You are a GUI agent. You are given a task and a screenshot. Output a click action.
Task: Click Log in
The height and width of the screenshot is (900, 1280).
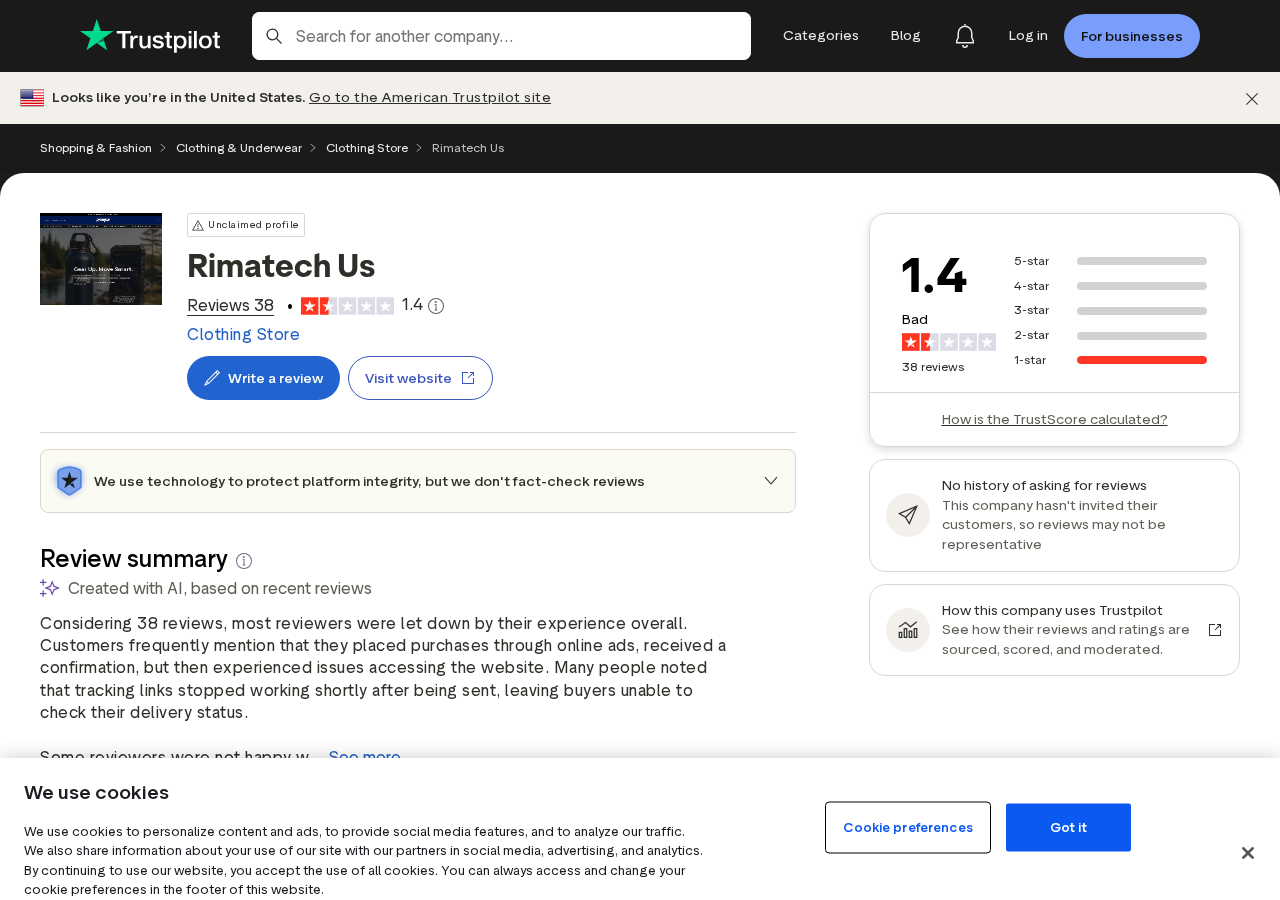pyautogui.click(x=1028, y=36)
